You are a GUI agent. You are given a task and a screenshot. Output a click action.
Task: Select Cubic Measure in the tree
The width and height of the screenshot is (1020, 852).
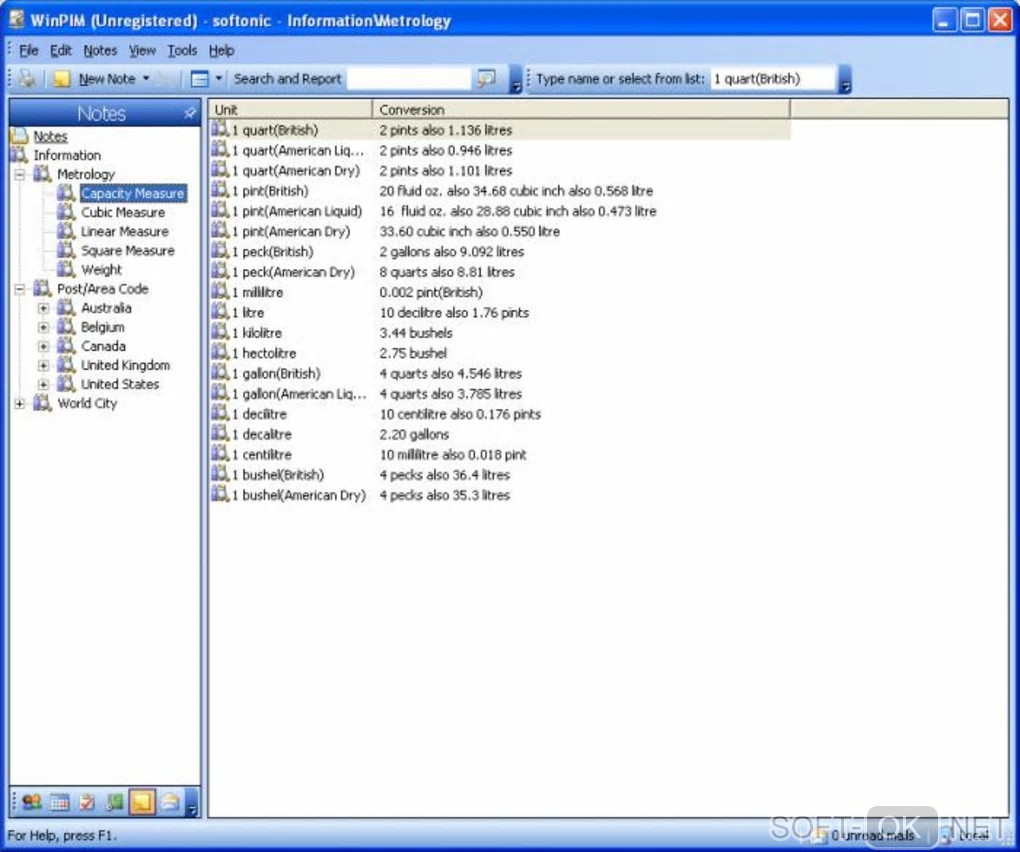coord(123,212)
